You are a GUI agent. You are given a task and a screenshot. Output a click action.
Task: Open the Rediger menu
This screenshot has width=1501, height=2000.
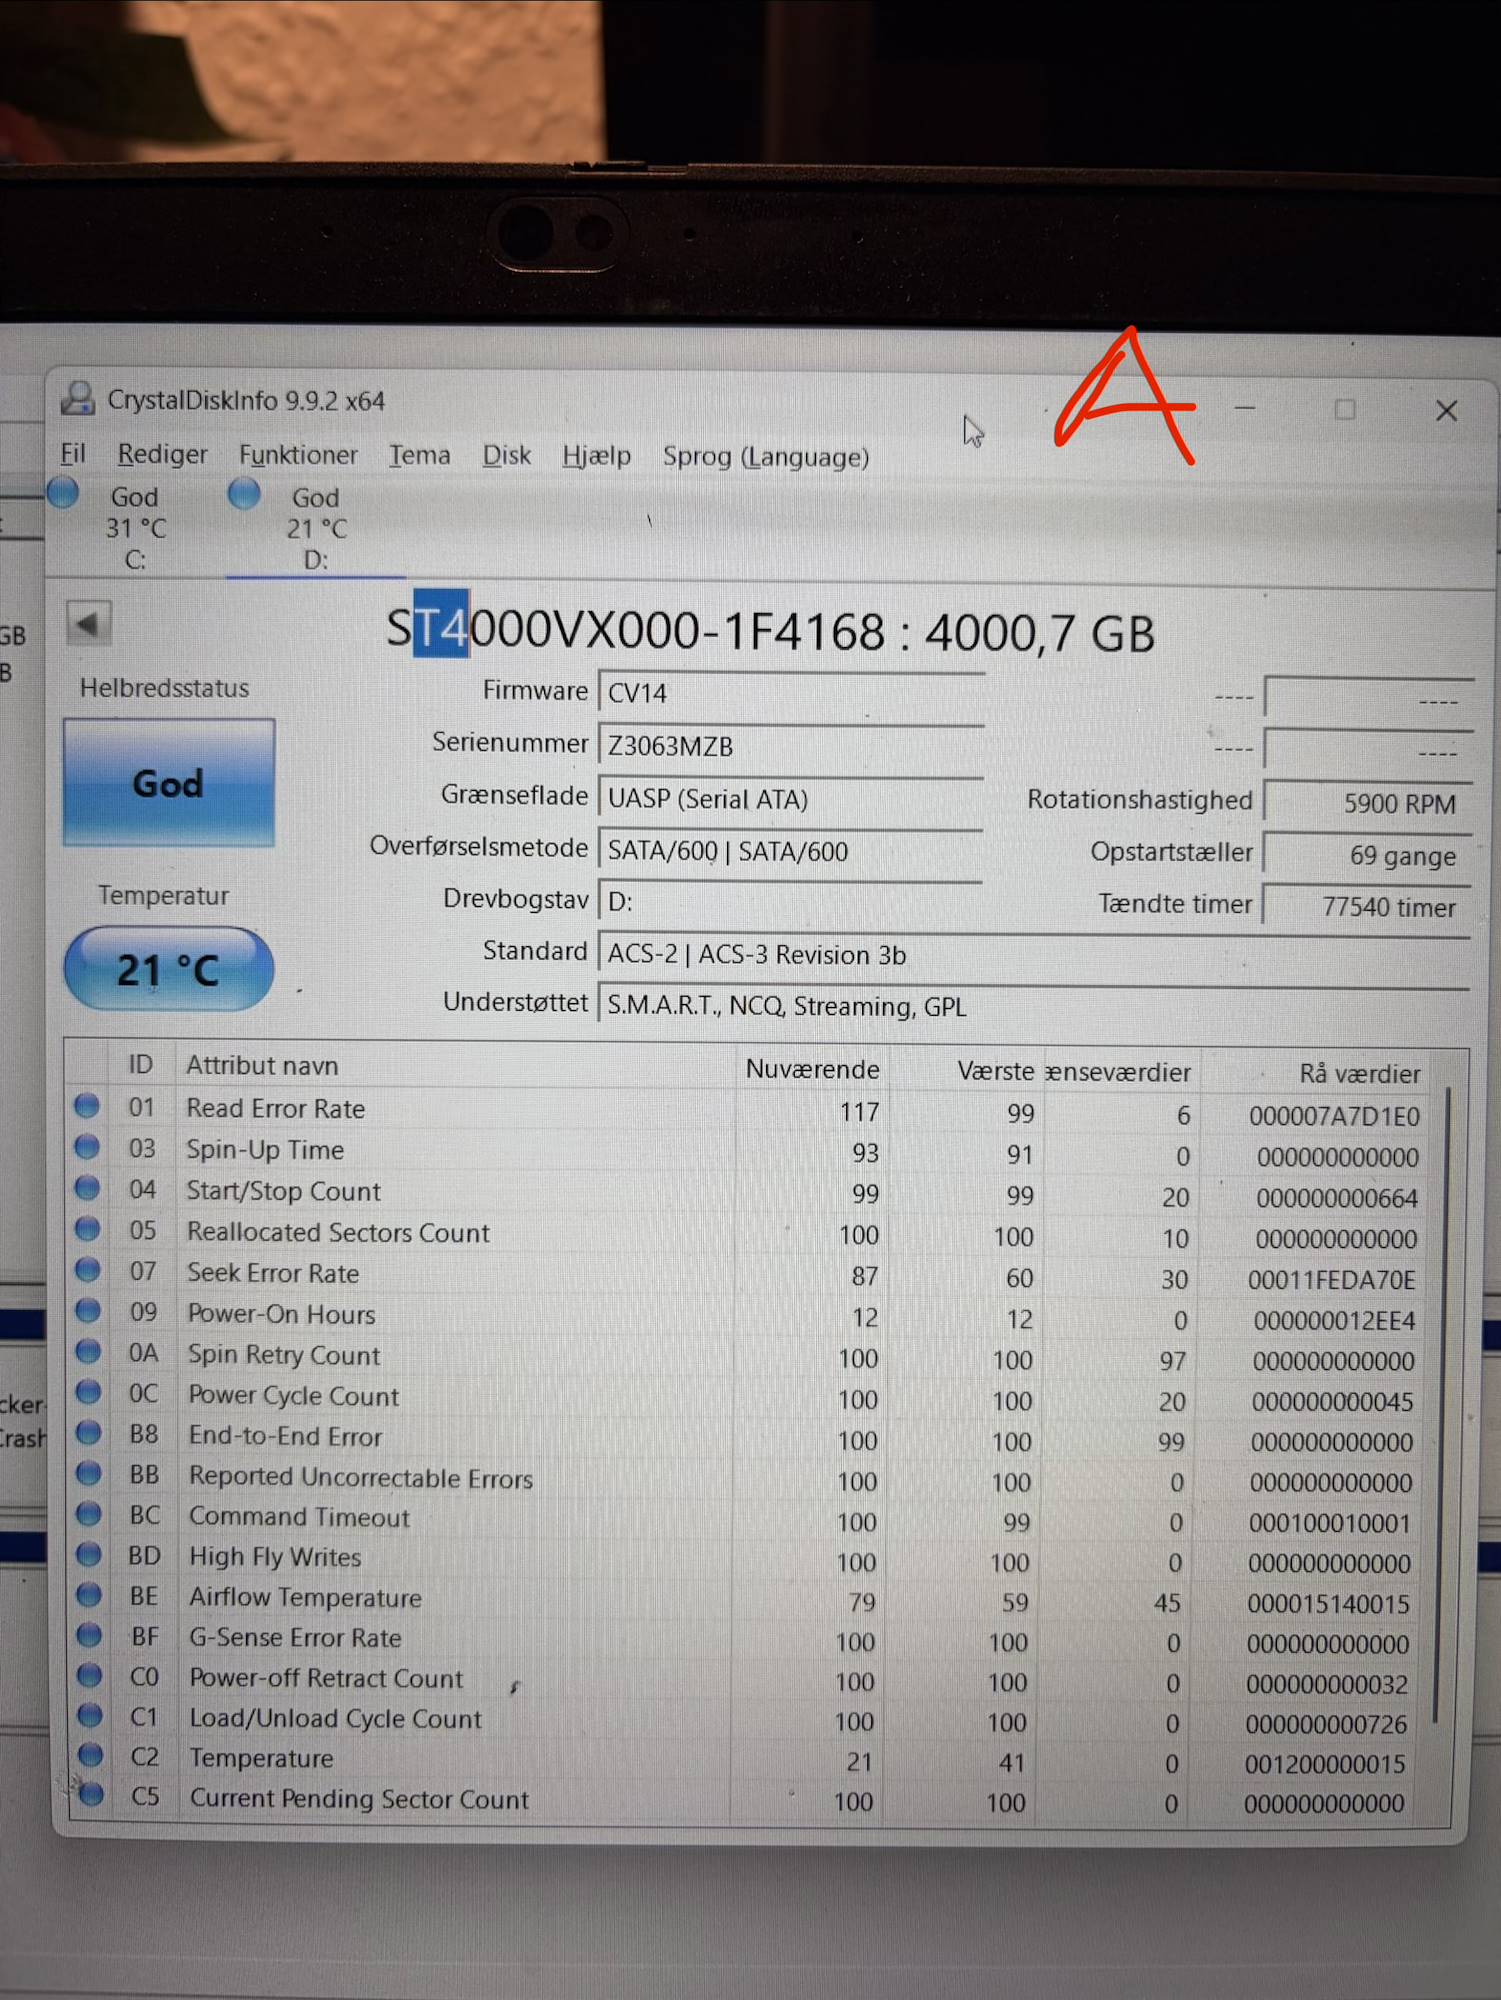(162, 455)
